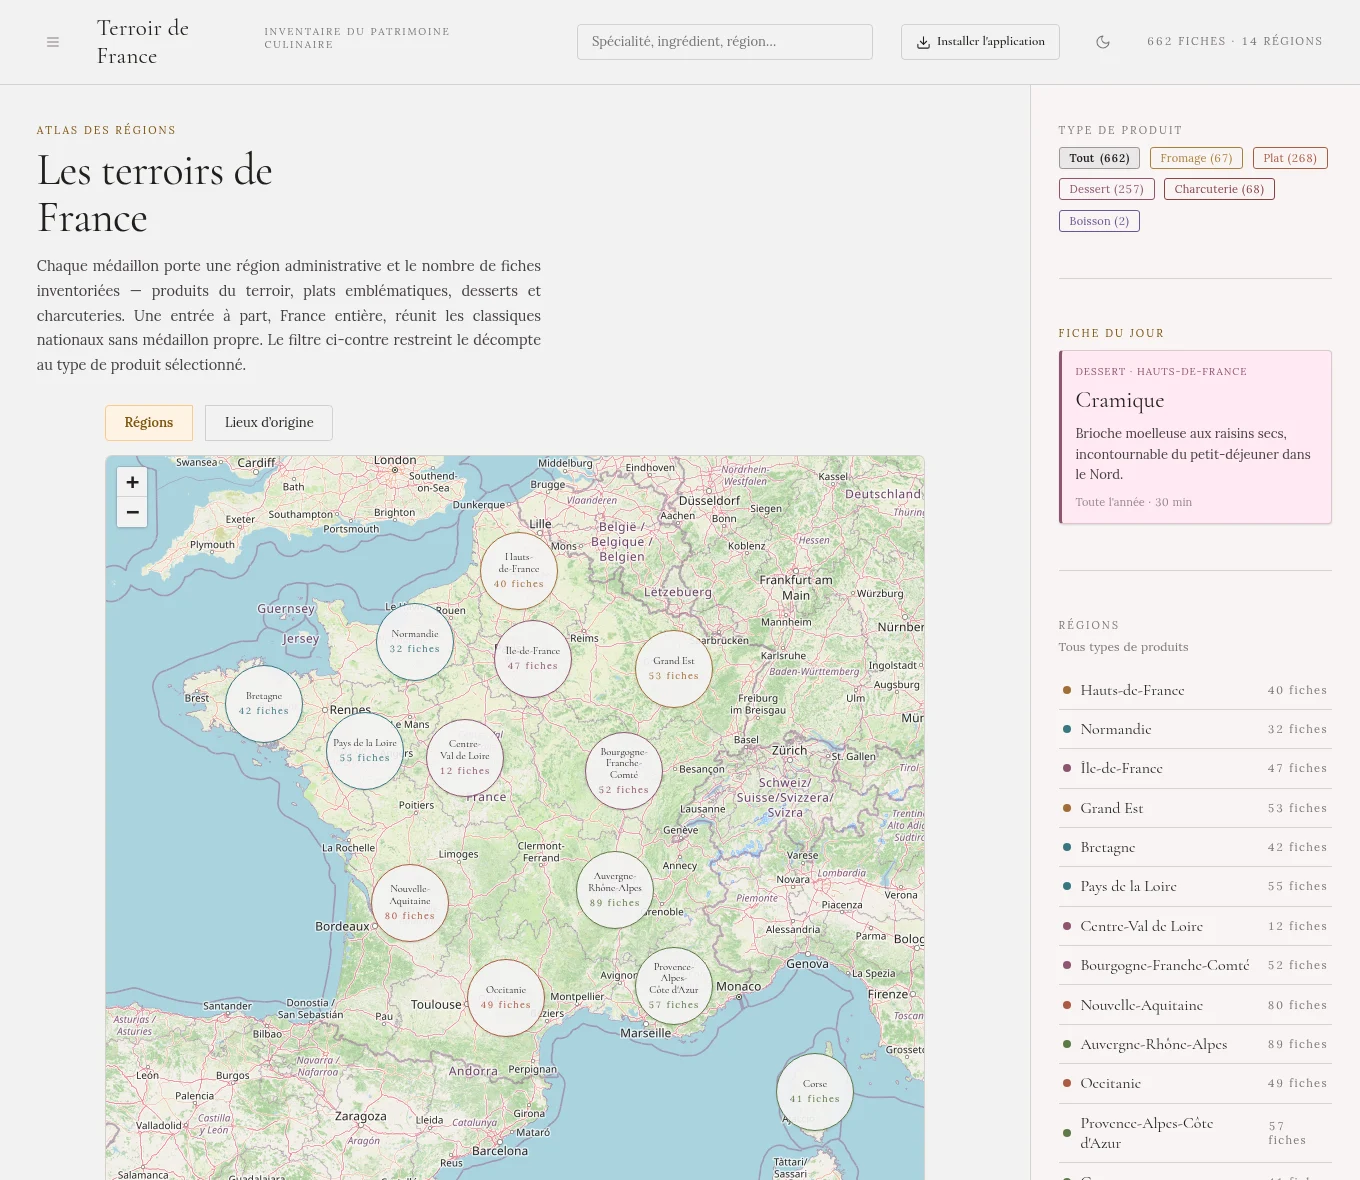Select Hauts-de-France row in regions list
This screenshot has width=1360, height=1180.
click(1195, 690)
